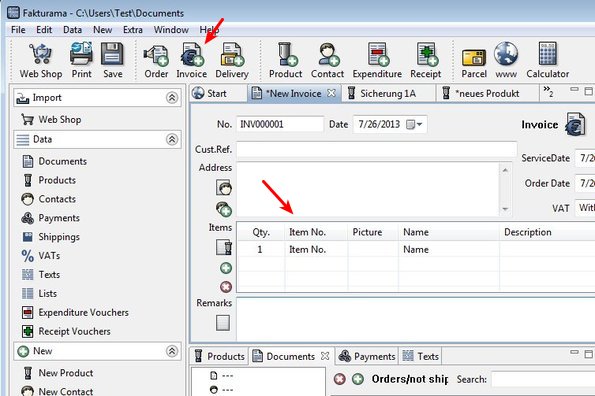
Task: Click the Cust.Ref. input field
Action: 376,149
